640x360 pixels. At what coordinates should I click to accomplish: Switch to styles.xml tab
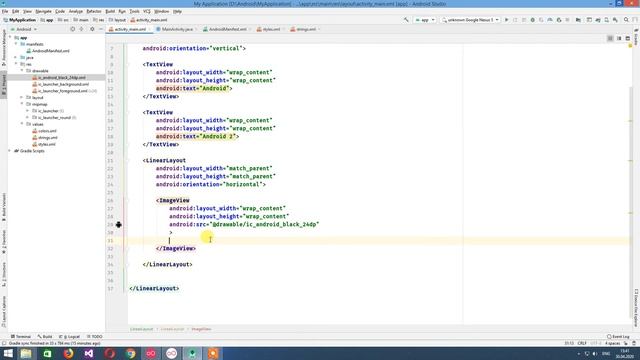point(271,29)
